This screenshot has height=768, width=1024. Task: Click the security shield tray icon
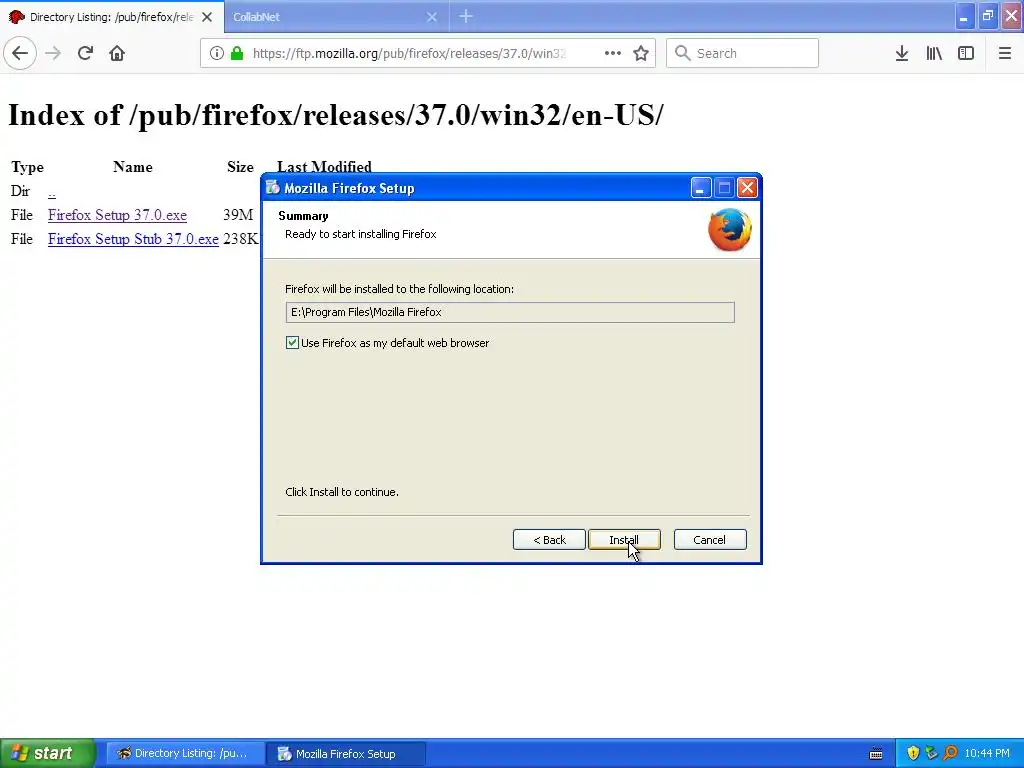click(x=913, y=753)
